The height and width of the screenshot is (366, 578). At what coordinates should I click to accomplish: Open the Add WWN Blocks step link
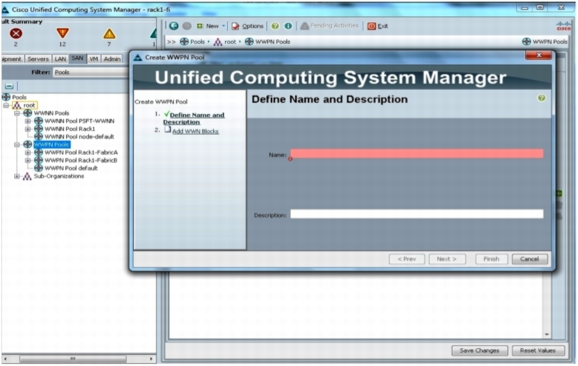pos(195,131)
